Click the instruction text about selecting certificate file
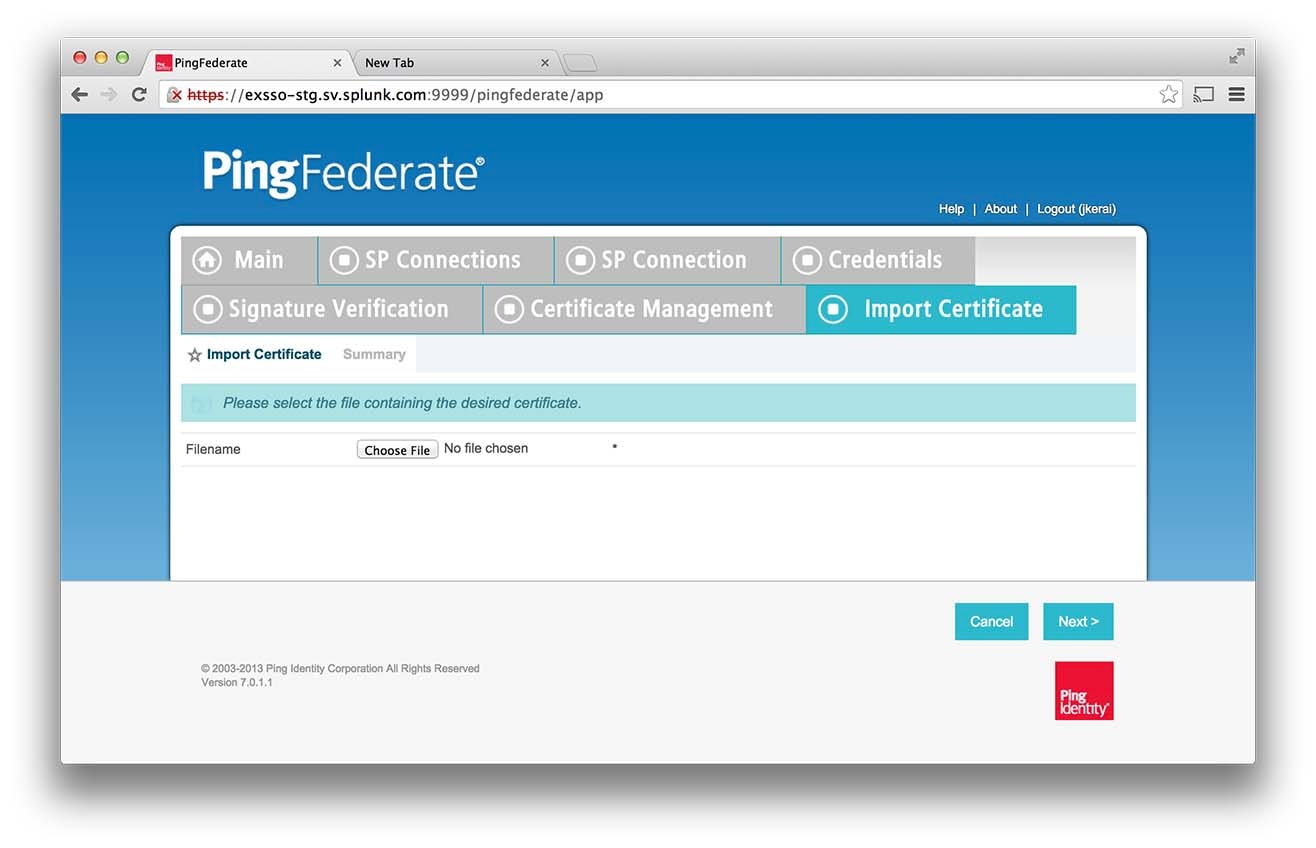 (x=402, y=403)
